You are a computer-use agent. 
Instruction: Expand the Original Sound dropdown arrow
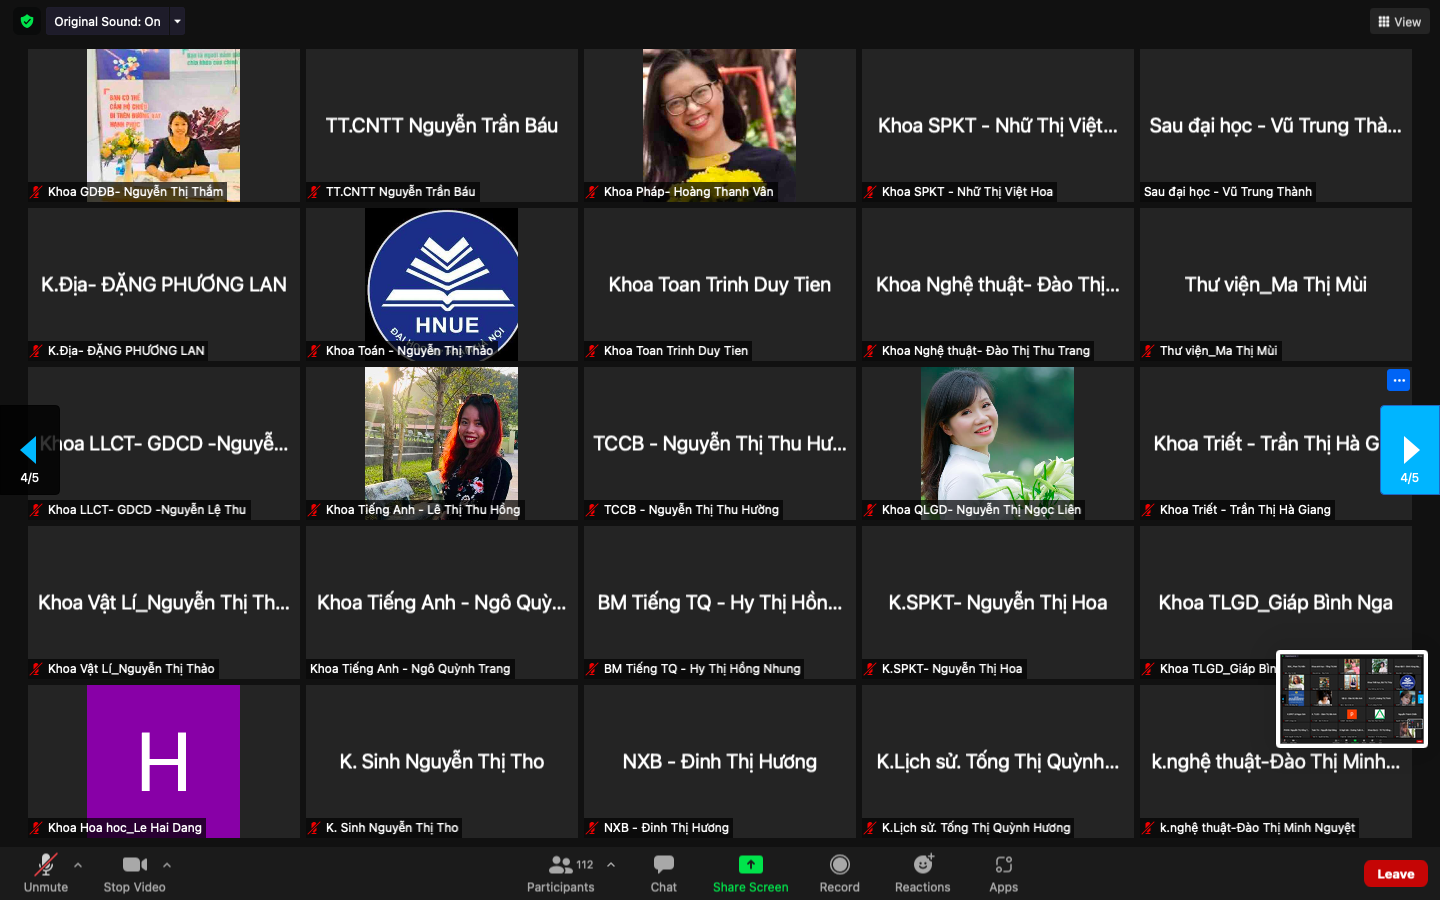(x=178, y=21)
